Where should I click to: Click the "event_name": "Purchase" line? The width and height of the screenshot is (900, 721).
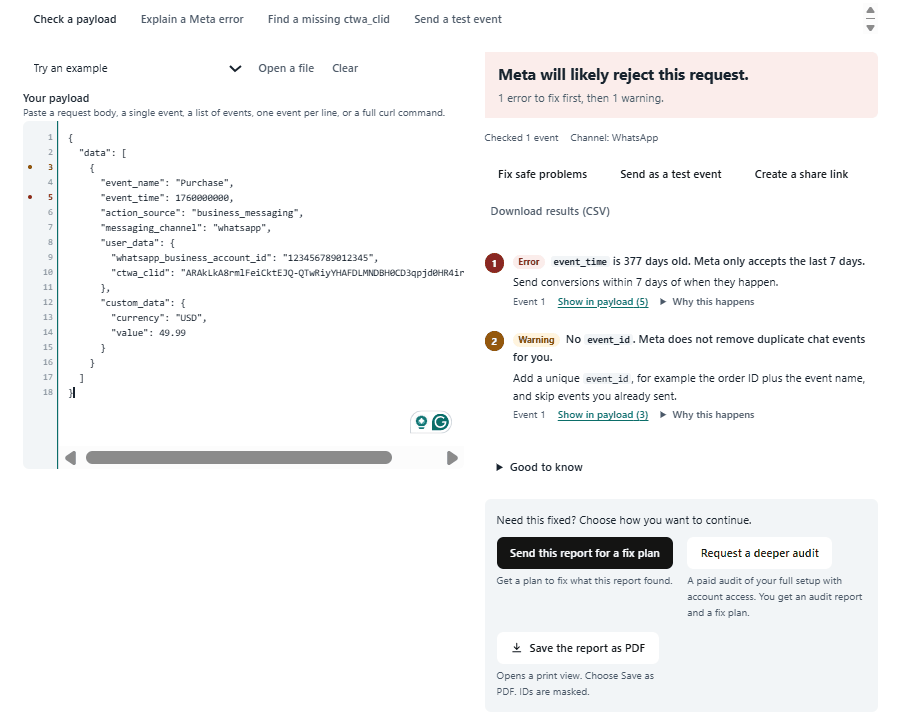(x=167, y=183)
